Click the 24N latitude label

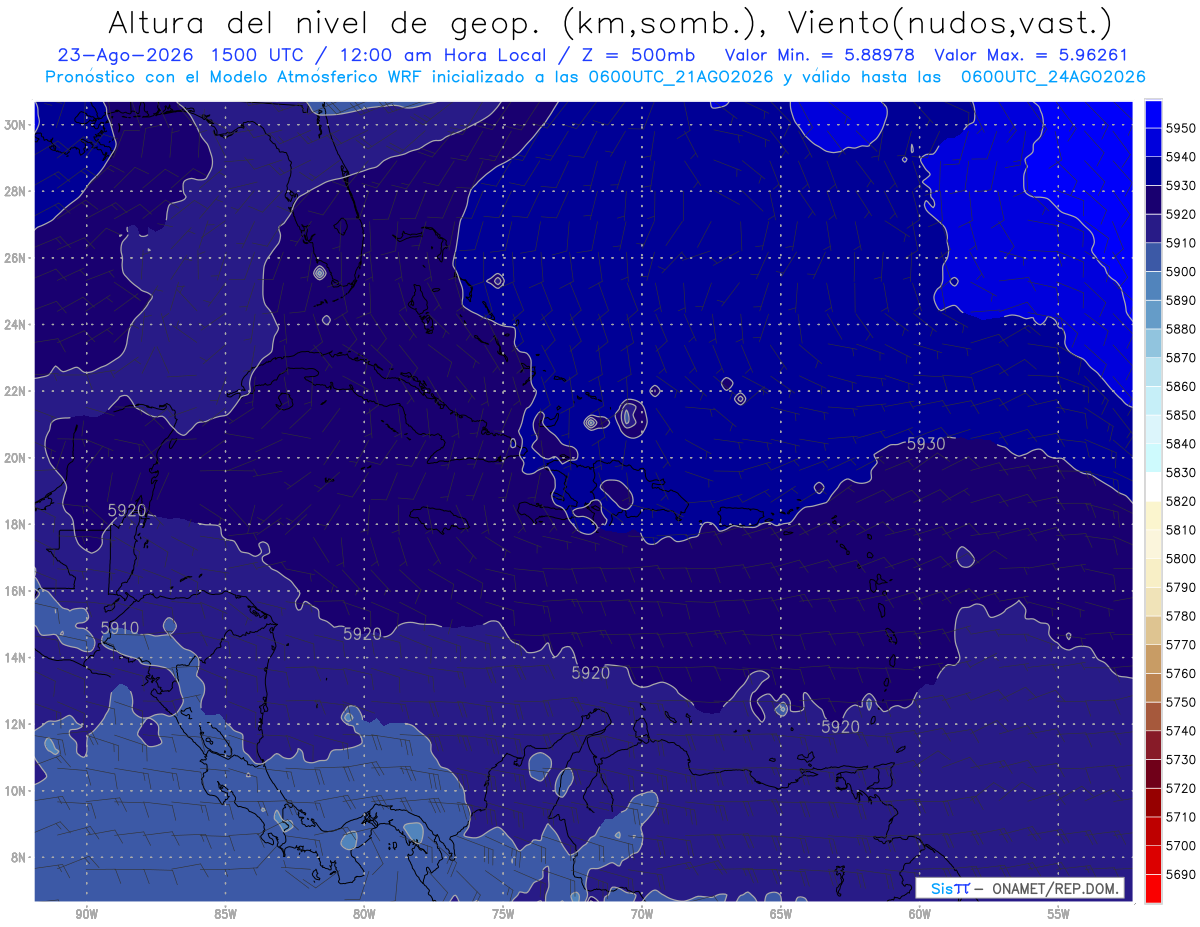pos(15,325)
